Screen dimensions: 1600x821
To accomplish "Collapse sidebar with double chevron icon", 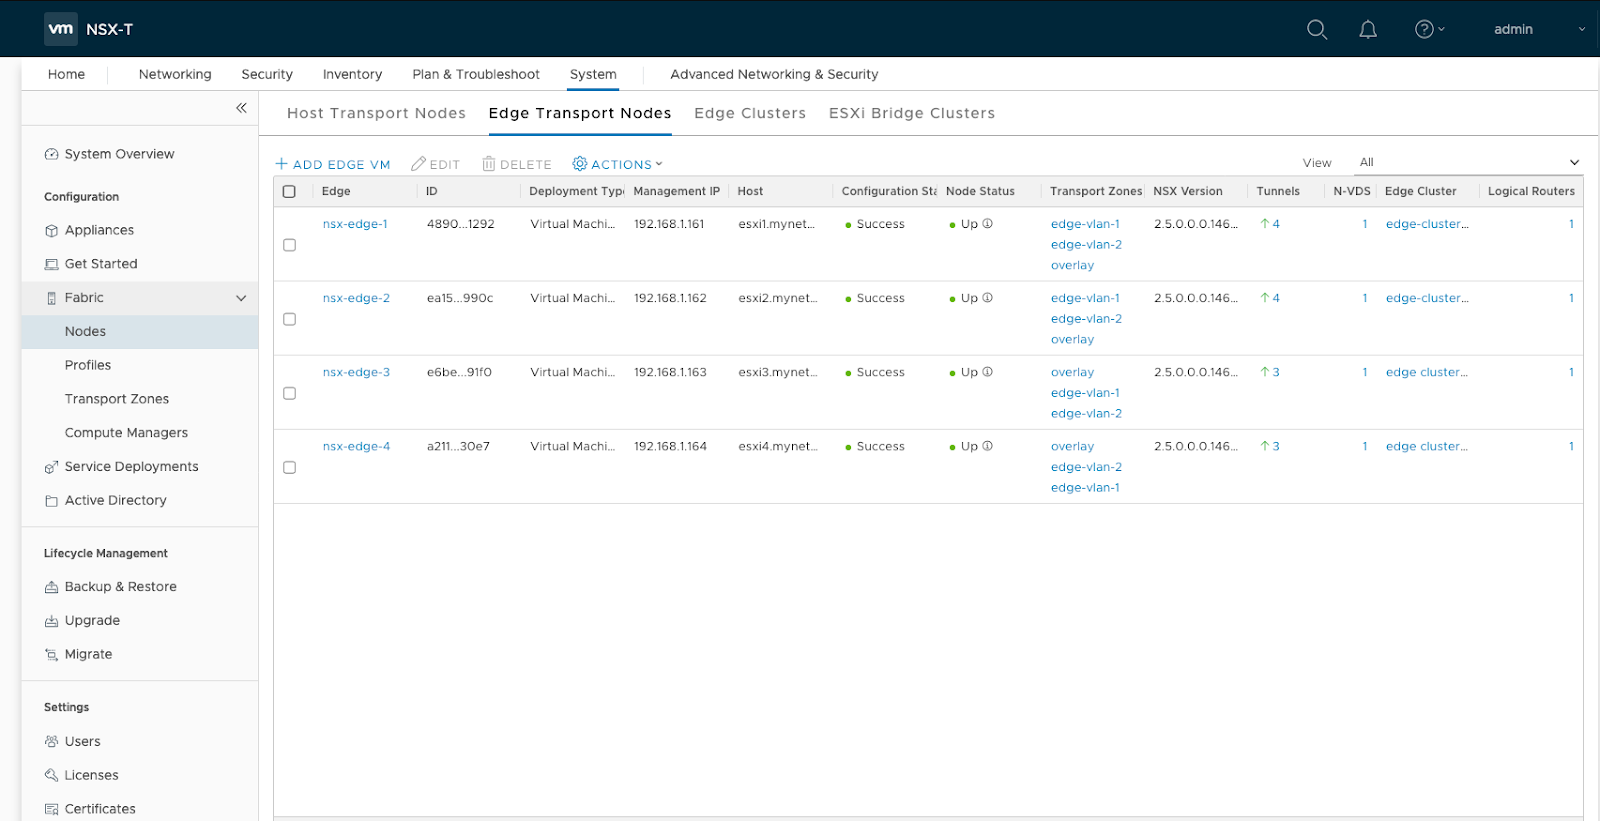I will 241,108.
